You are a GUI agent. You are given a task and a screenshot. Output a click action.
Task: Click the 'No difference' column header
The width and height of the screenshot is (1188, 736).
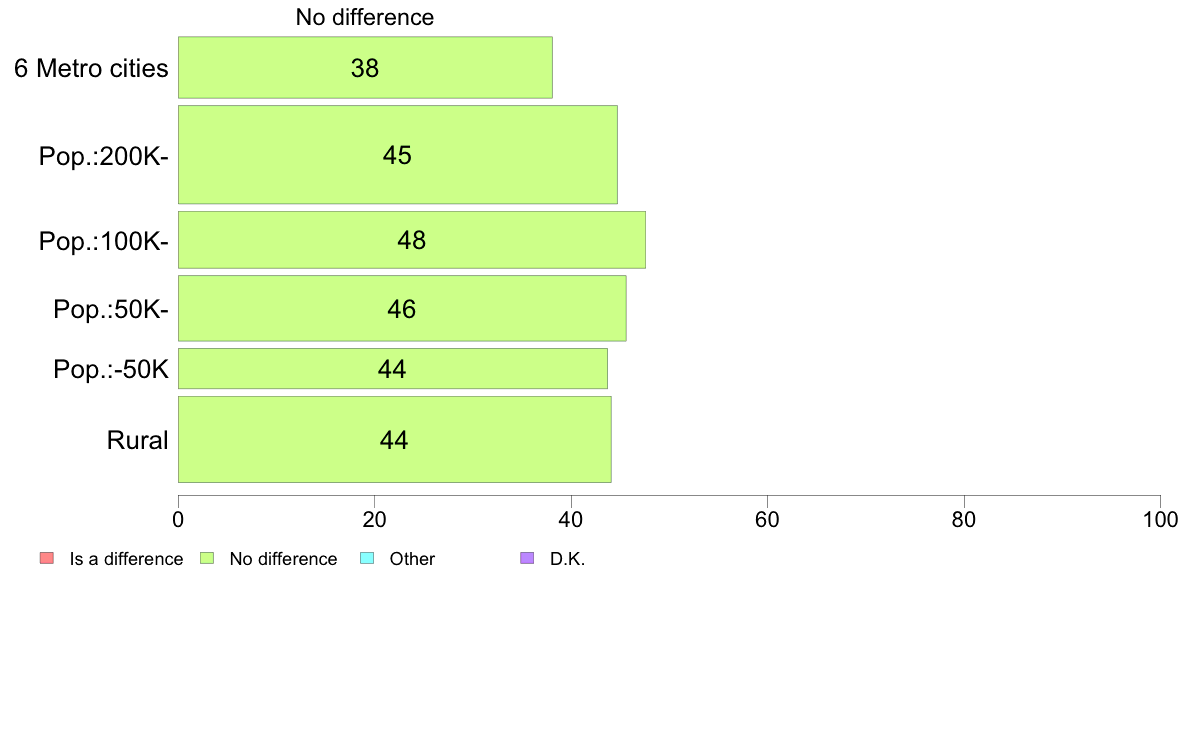point(364,17)
